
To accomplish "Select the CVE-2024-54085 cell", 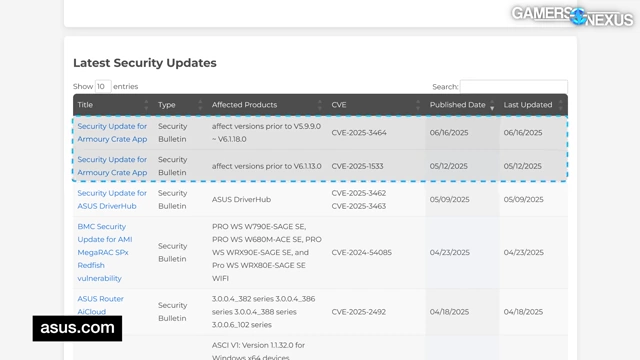I will pyautogui.click(x=362, y=253).
